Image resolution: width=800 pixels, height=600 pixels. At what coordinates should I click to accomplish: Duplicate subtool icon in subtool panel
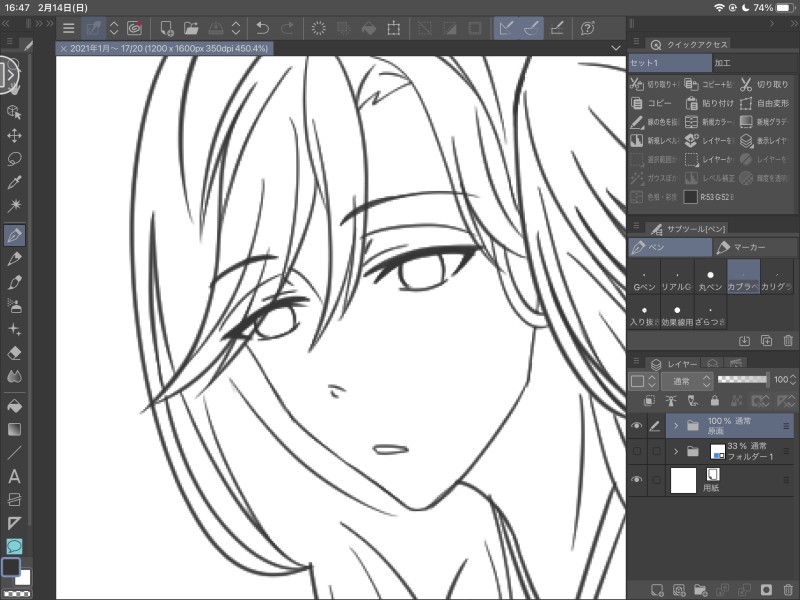click(x=766, y=340)
